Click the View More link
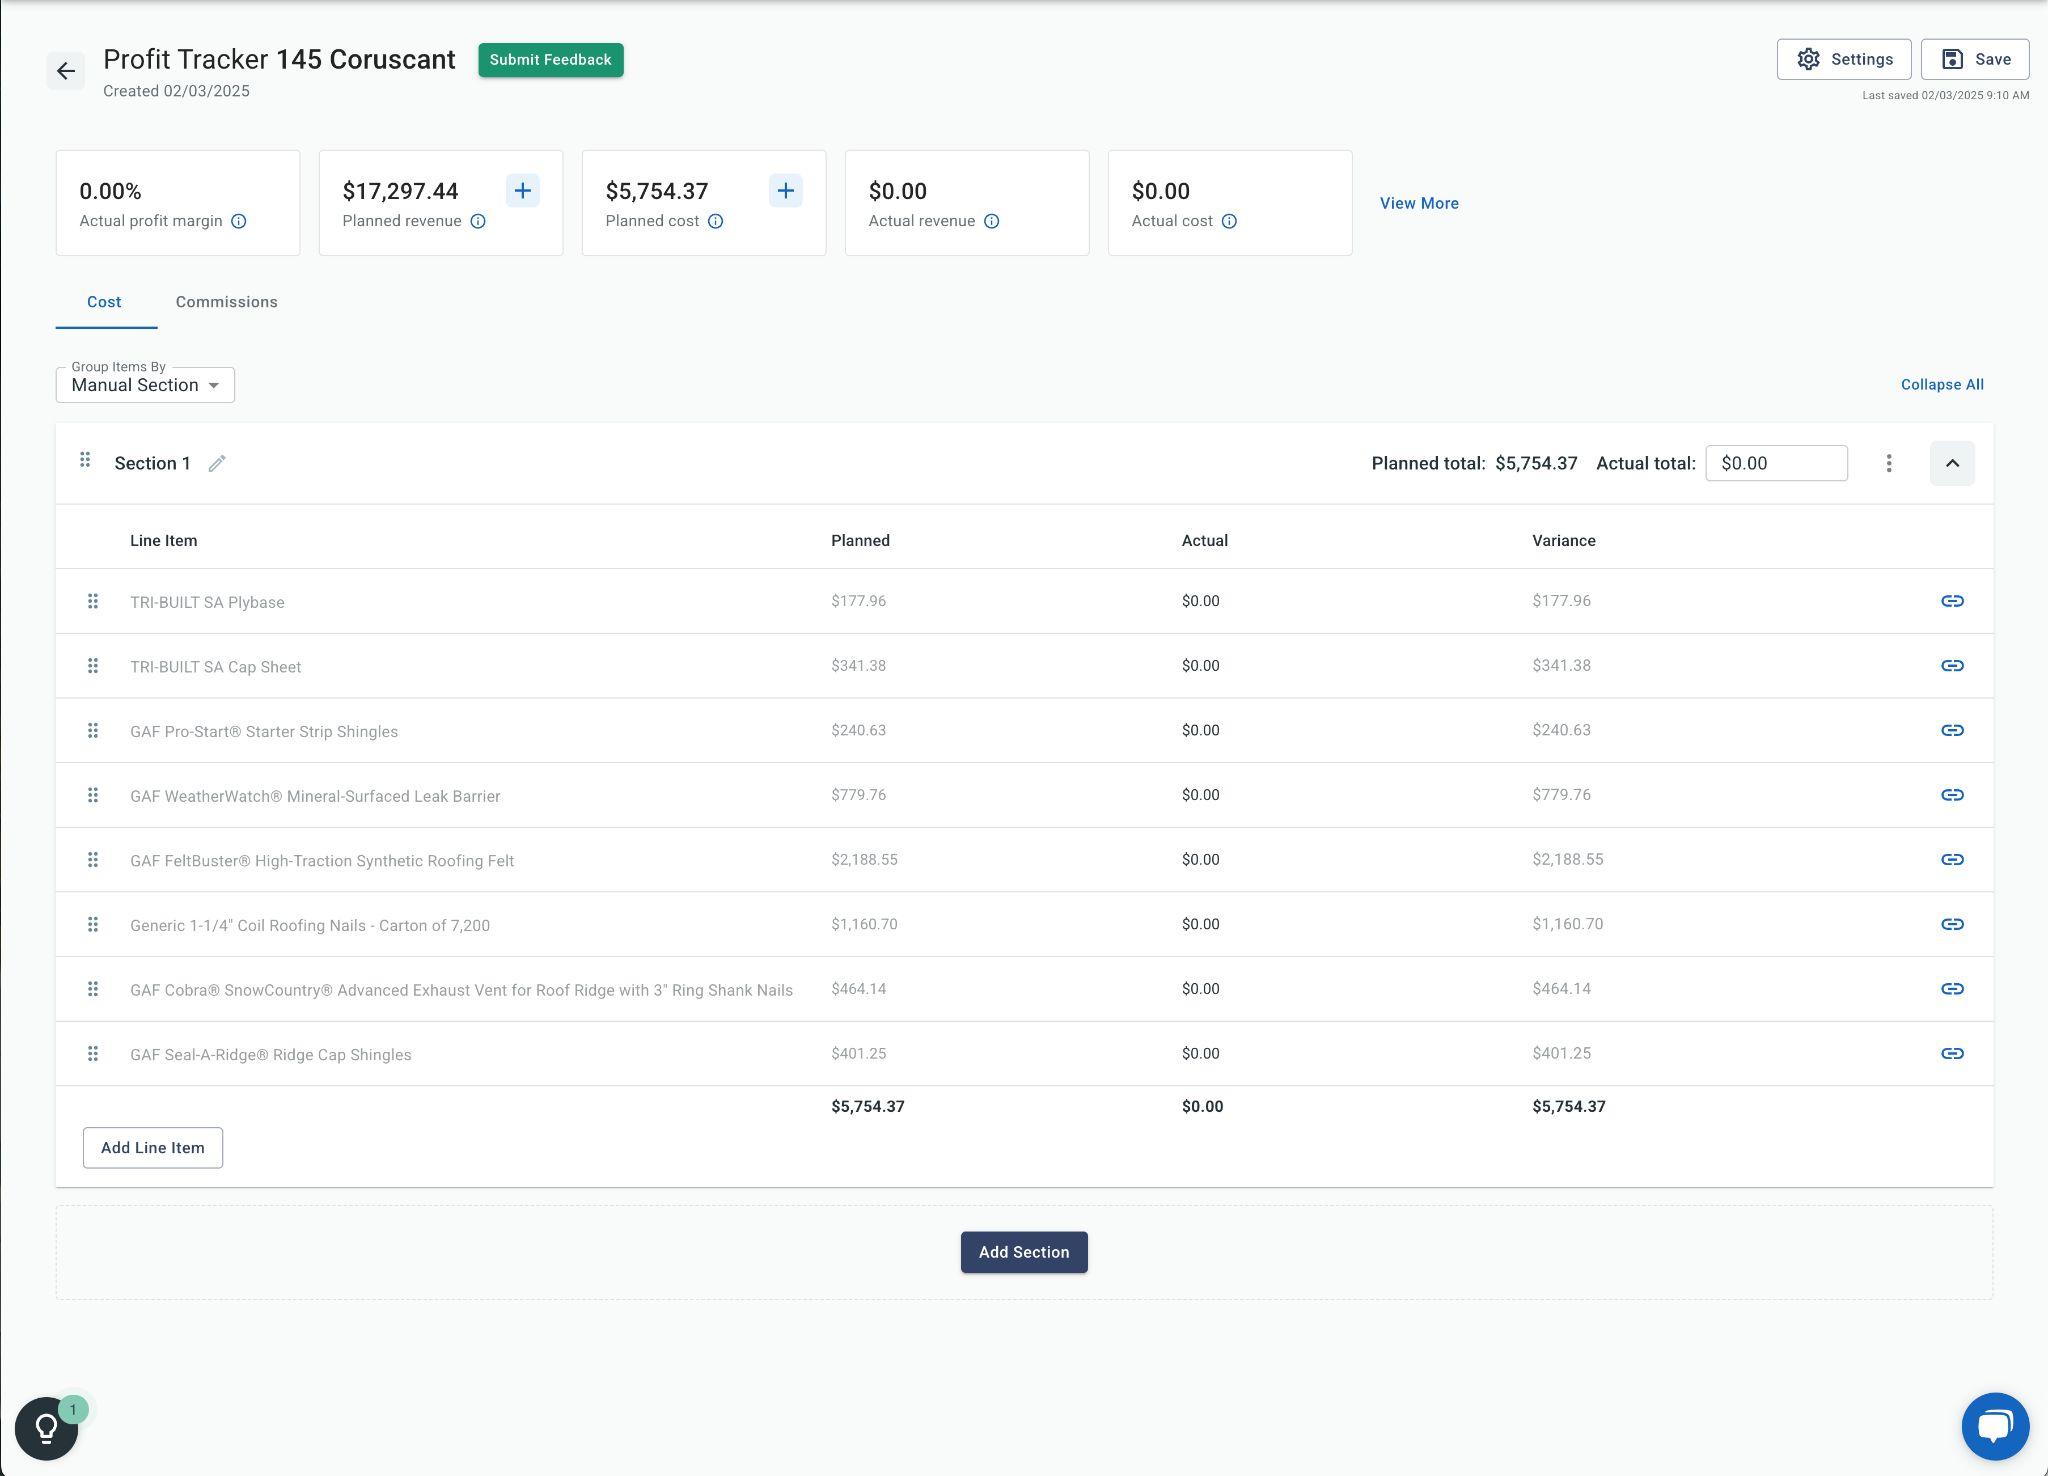Image resolution: width=2048 pixels, height=1476 pixels. pos(1418,203)
